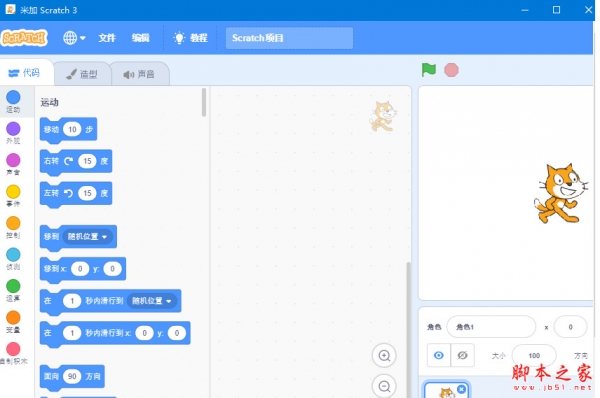Zoom in the code workspace
This screenshot has height=398, width=600.
[384, 356]
